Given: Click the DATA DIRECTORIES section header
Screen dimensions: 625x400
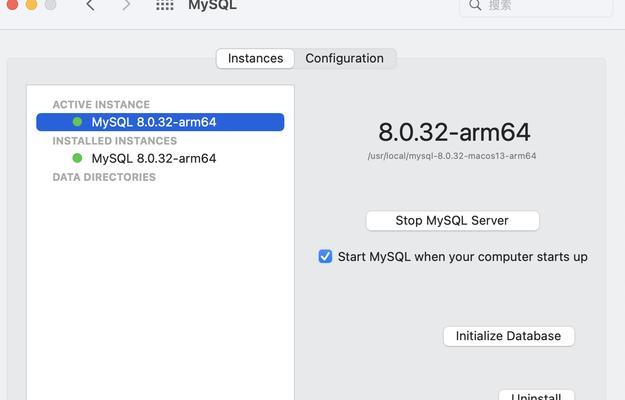Looking at the screenshot, I should click(104, 177).
